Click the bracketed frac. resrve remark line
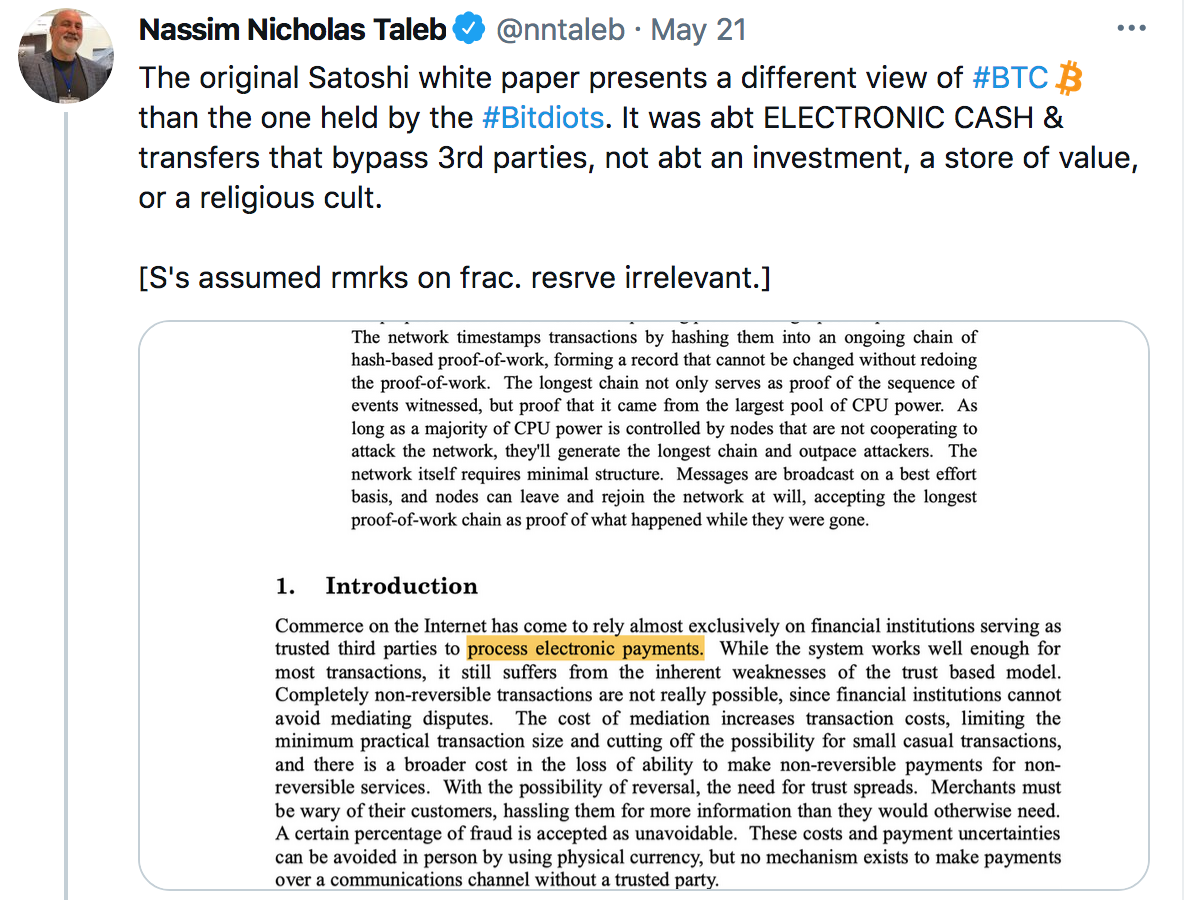 coord(455,278)
